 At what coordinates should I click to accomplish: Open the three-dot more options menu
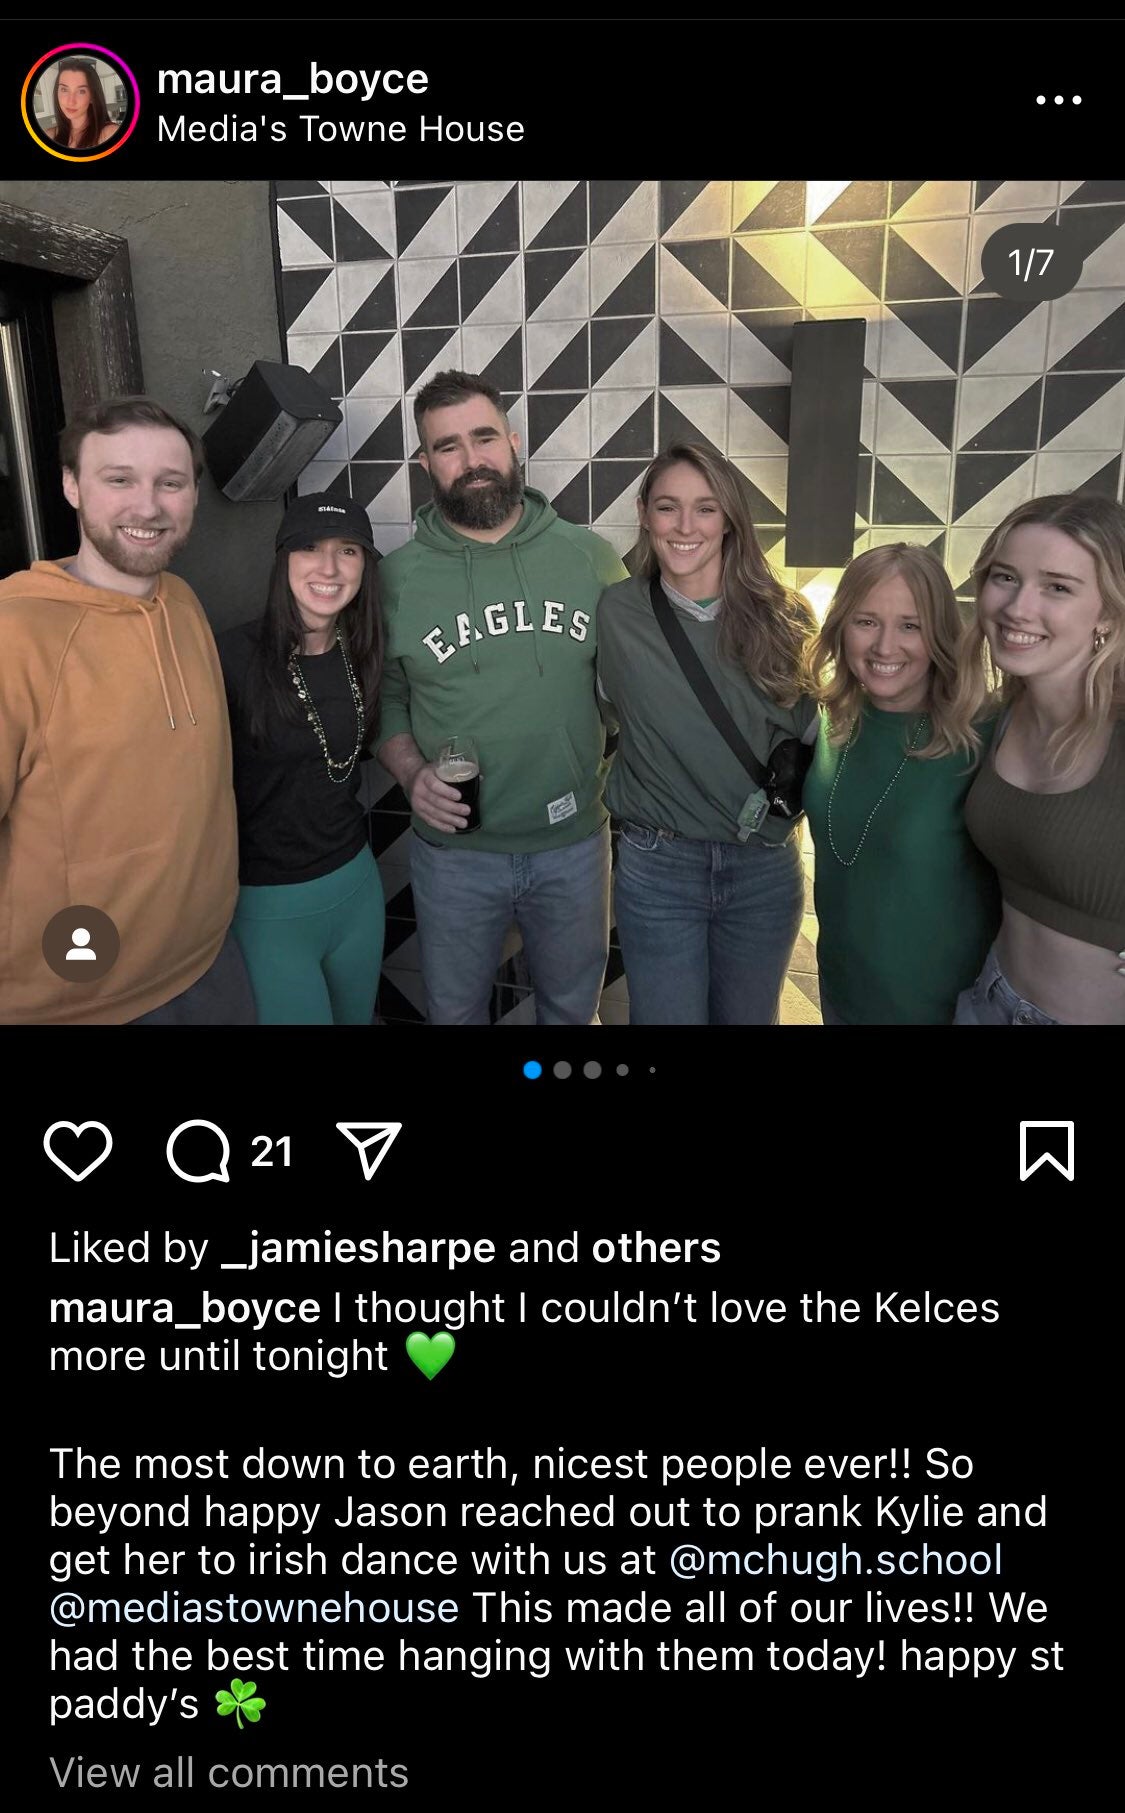click(1059, 100)
